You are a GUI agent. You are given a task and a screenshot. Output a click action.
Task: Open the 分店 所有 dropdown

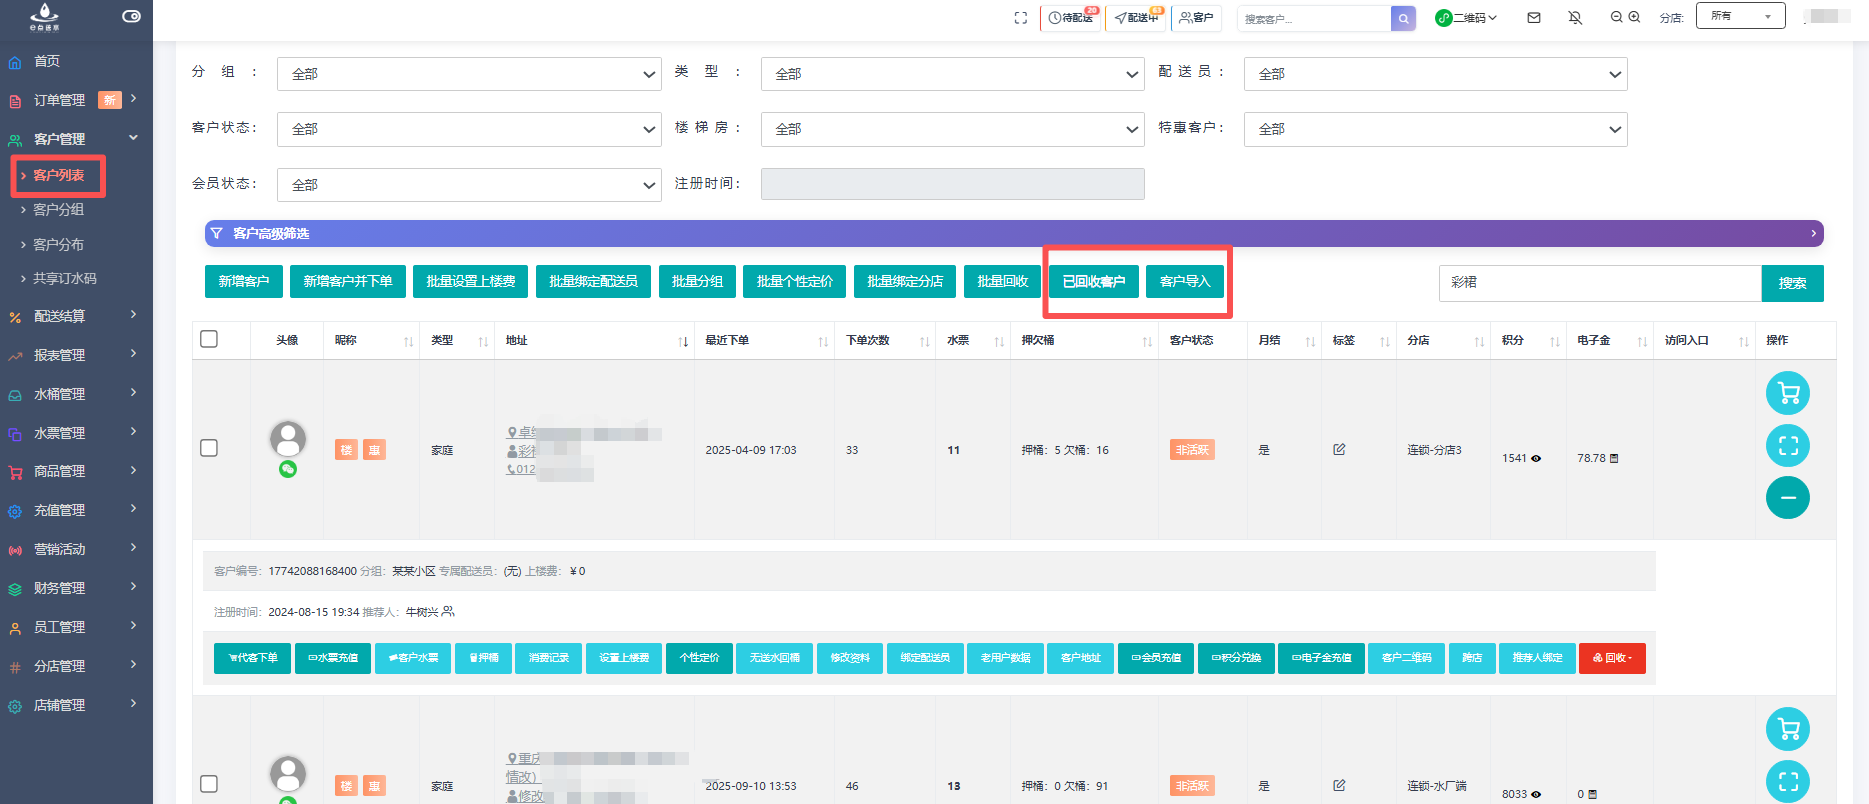[1740, 16]
